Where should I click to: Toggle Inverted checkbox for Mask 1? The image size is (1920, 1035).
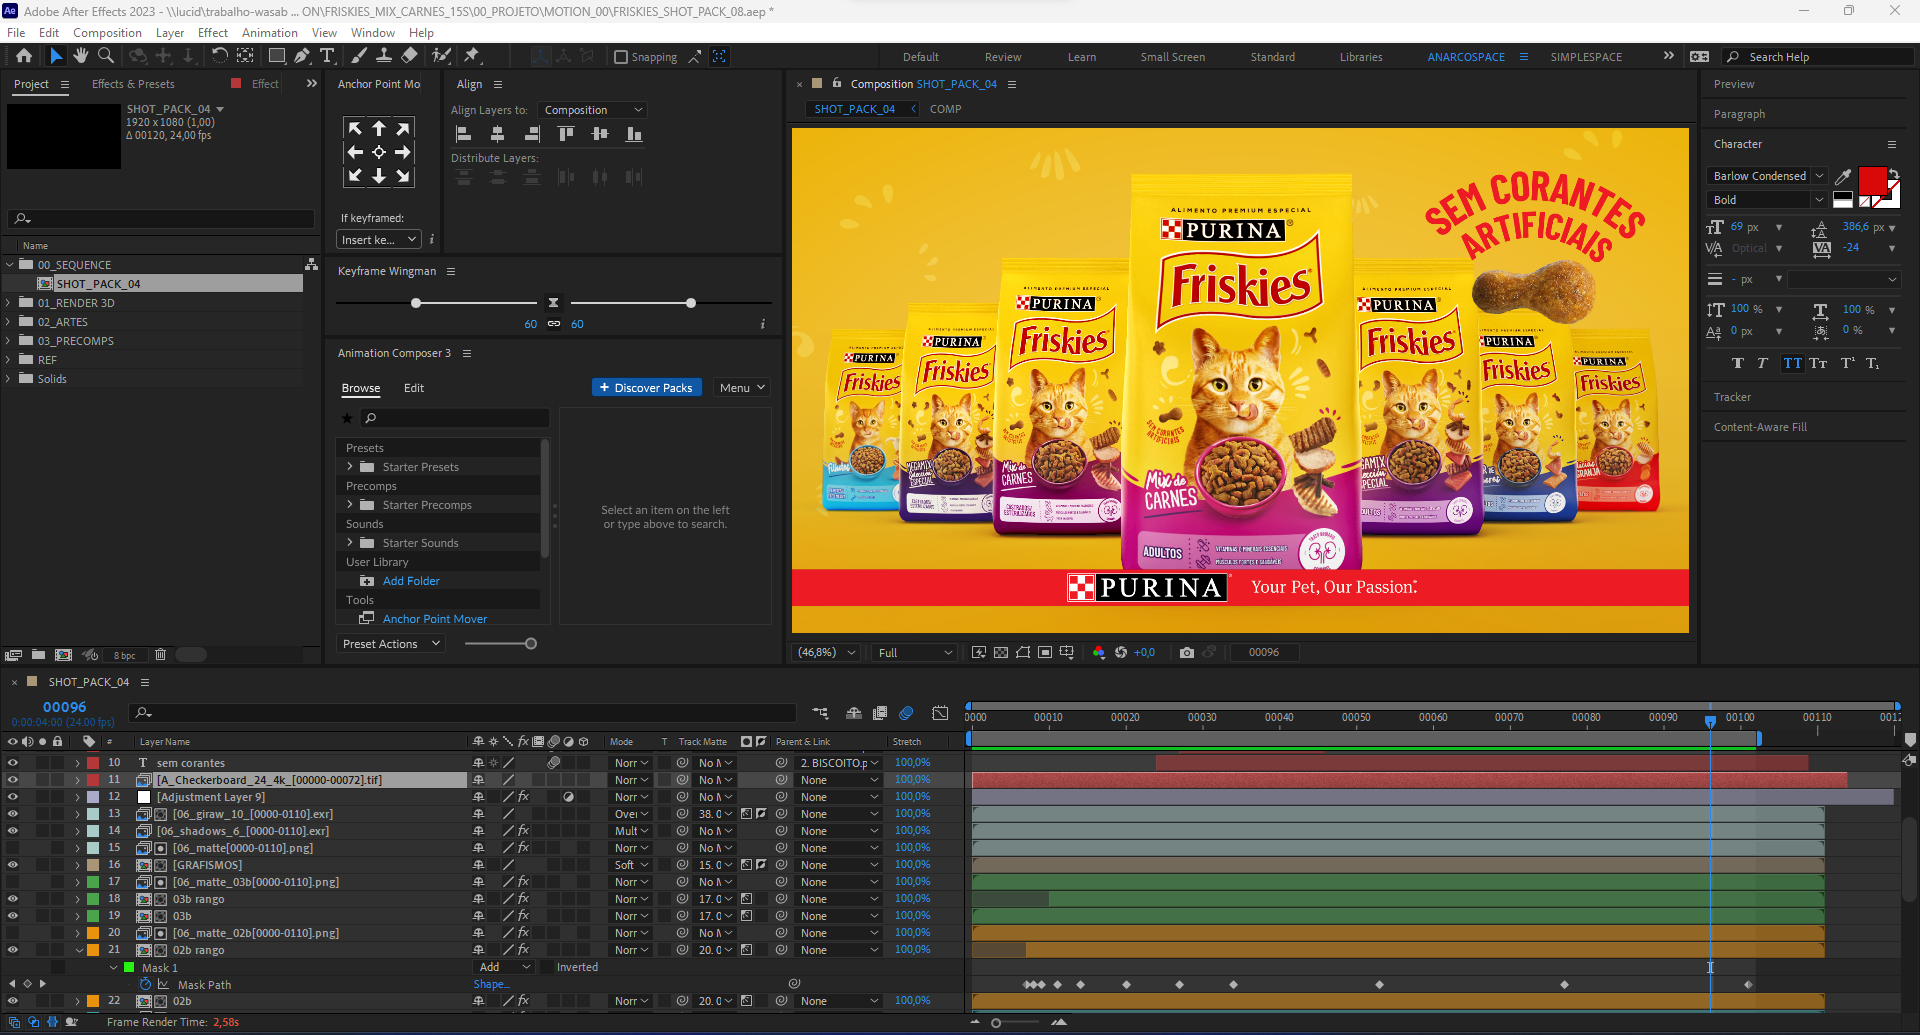(547, 967)
